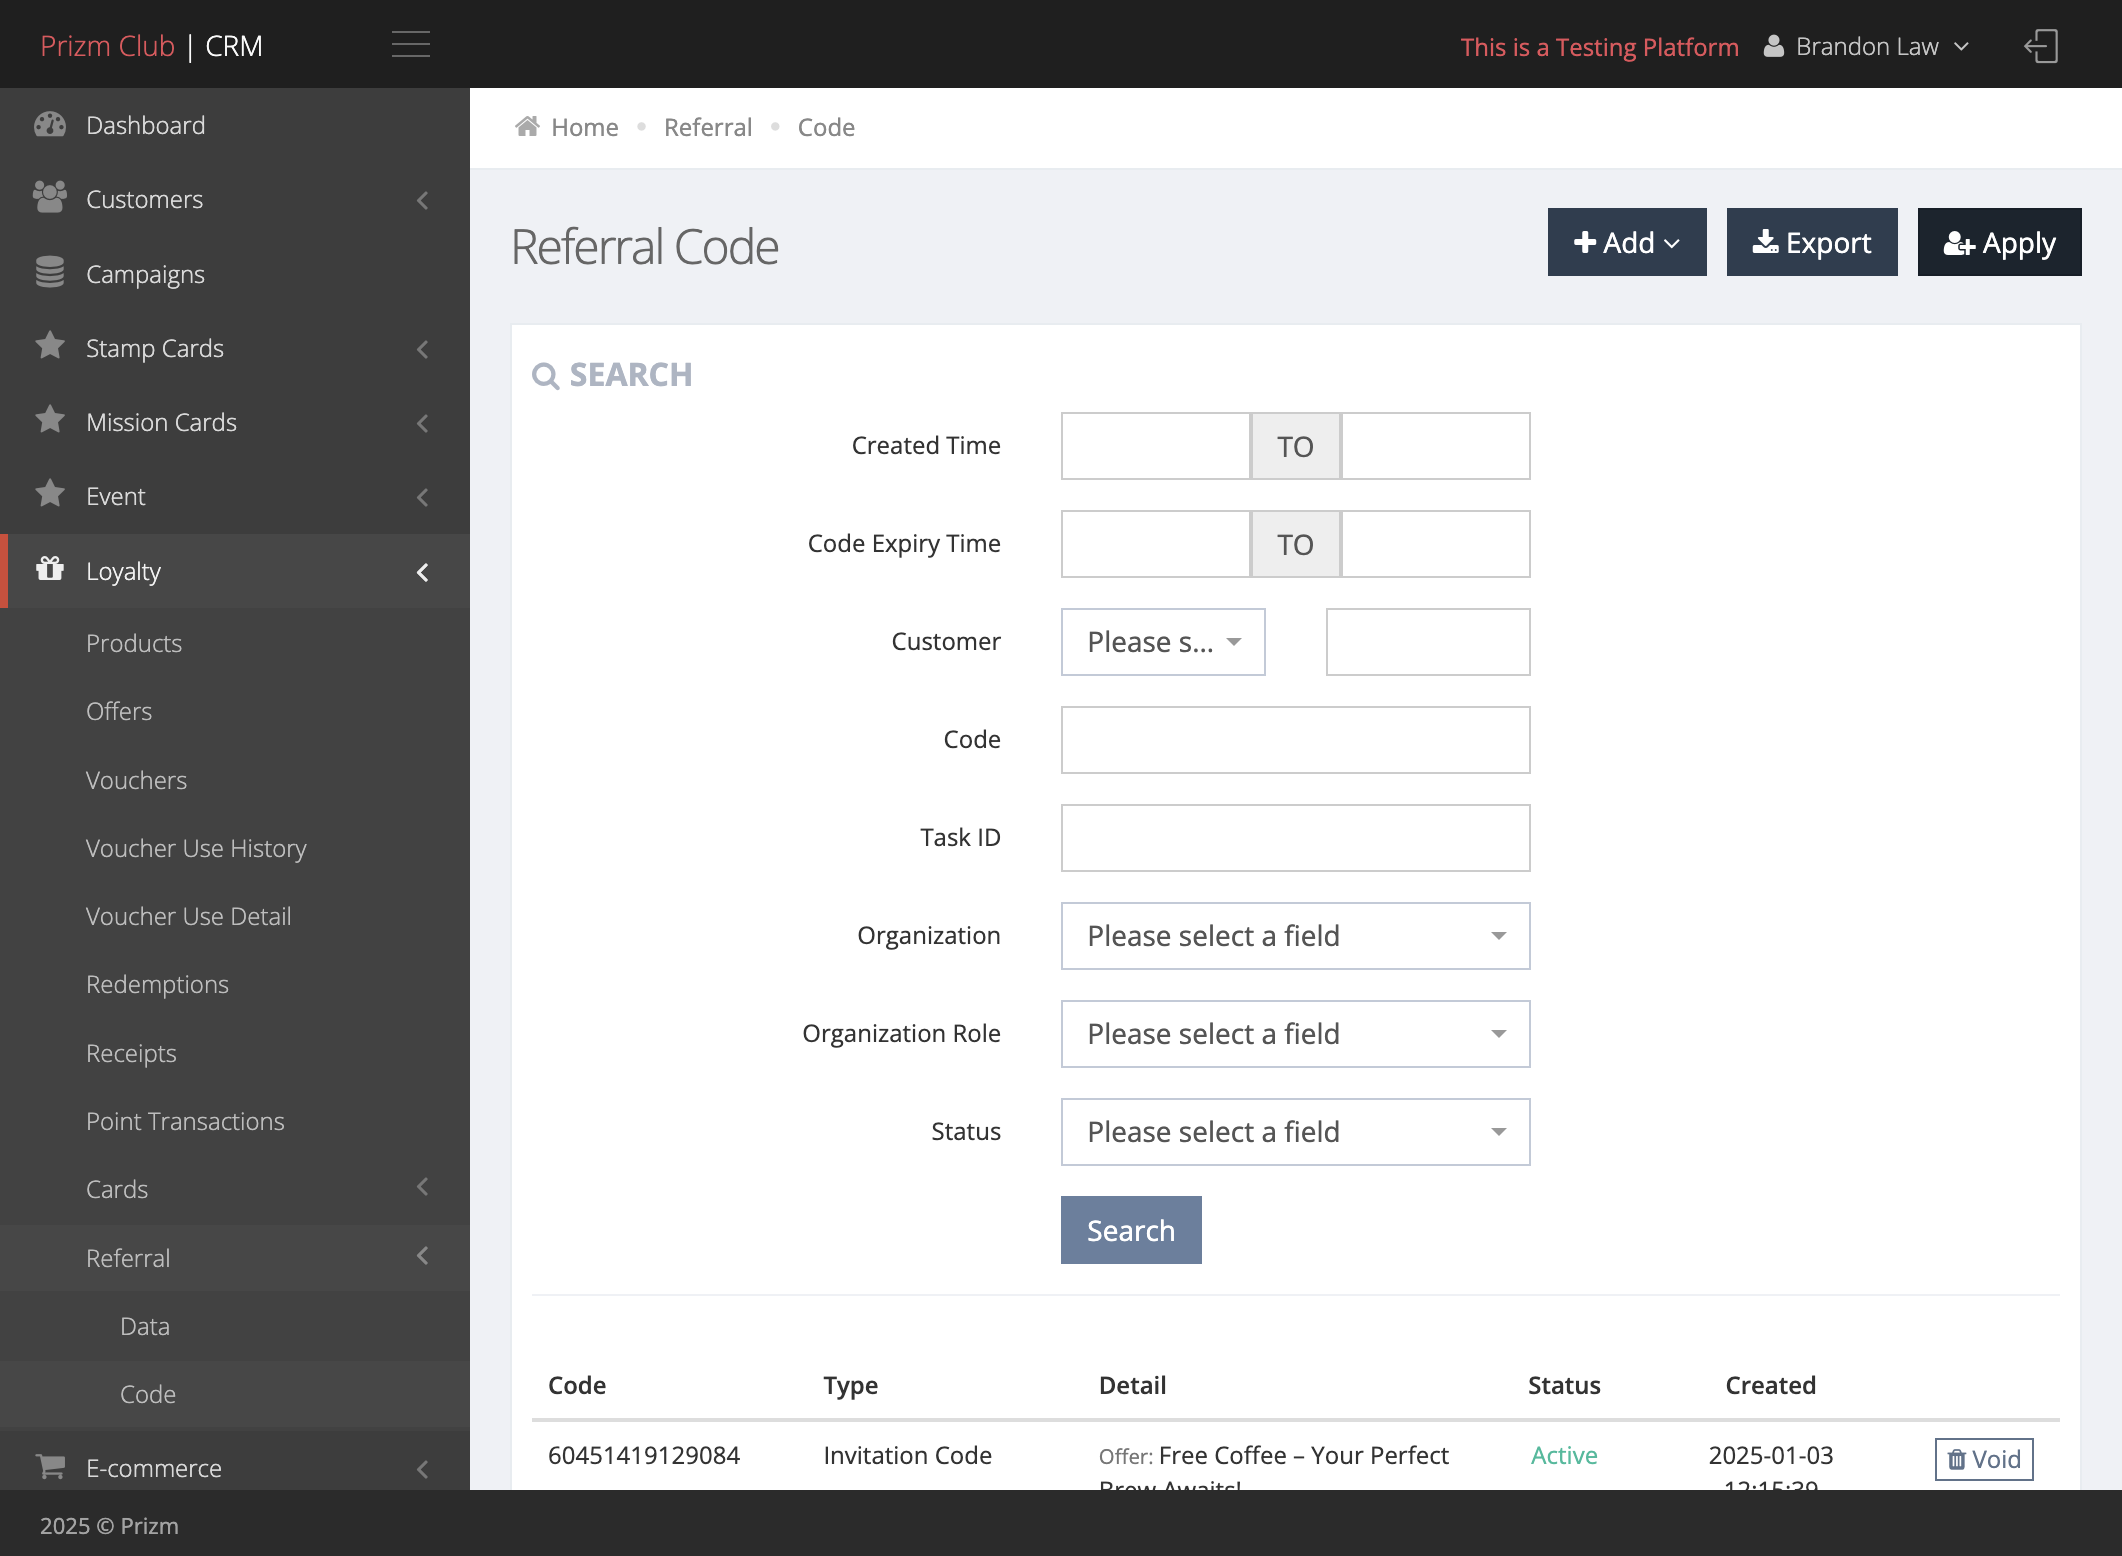
Task: Open the Organization Role dropdown
Action: point(1295,1034)
